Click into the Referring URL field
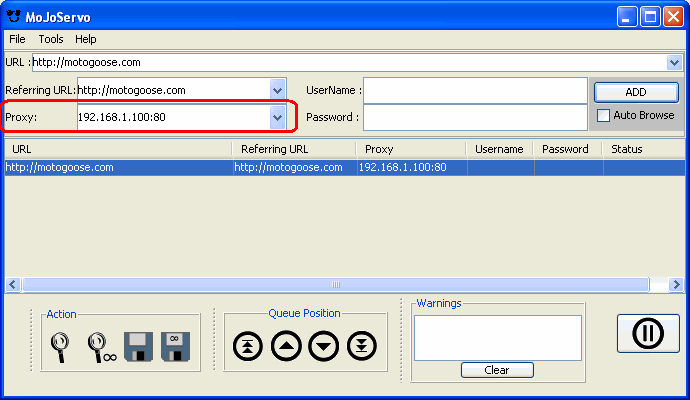Image resolution: width=690 pixels, height=400 pixels. point(173,90)
